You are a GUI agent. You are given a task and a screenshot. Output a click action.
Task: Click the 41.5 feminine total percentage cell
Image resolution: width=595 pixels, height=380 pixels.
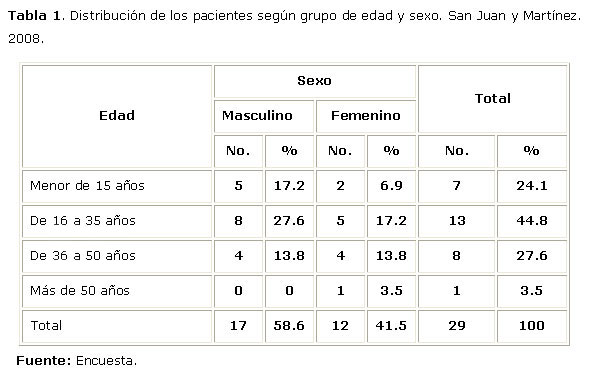pyautogui.click(x=391, y=326)
